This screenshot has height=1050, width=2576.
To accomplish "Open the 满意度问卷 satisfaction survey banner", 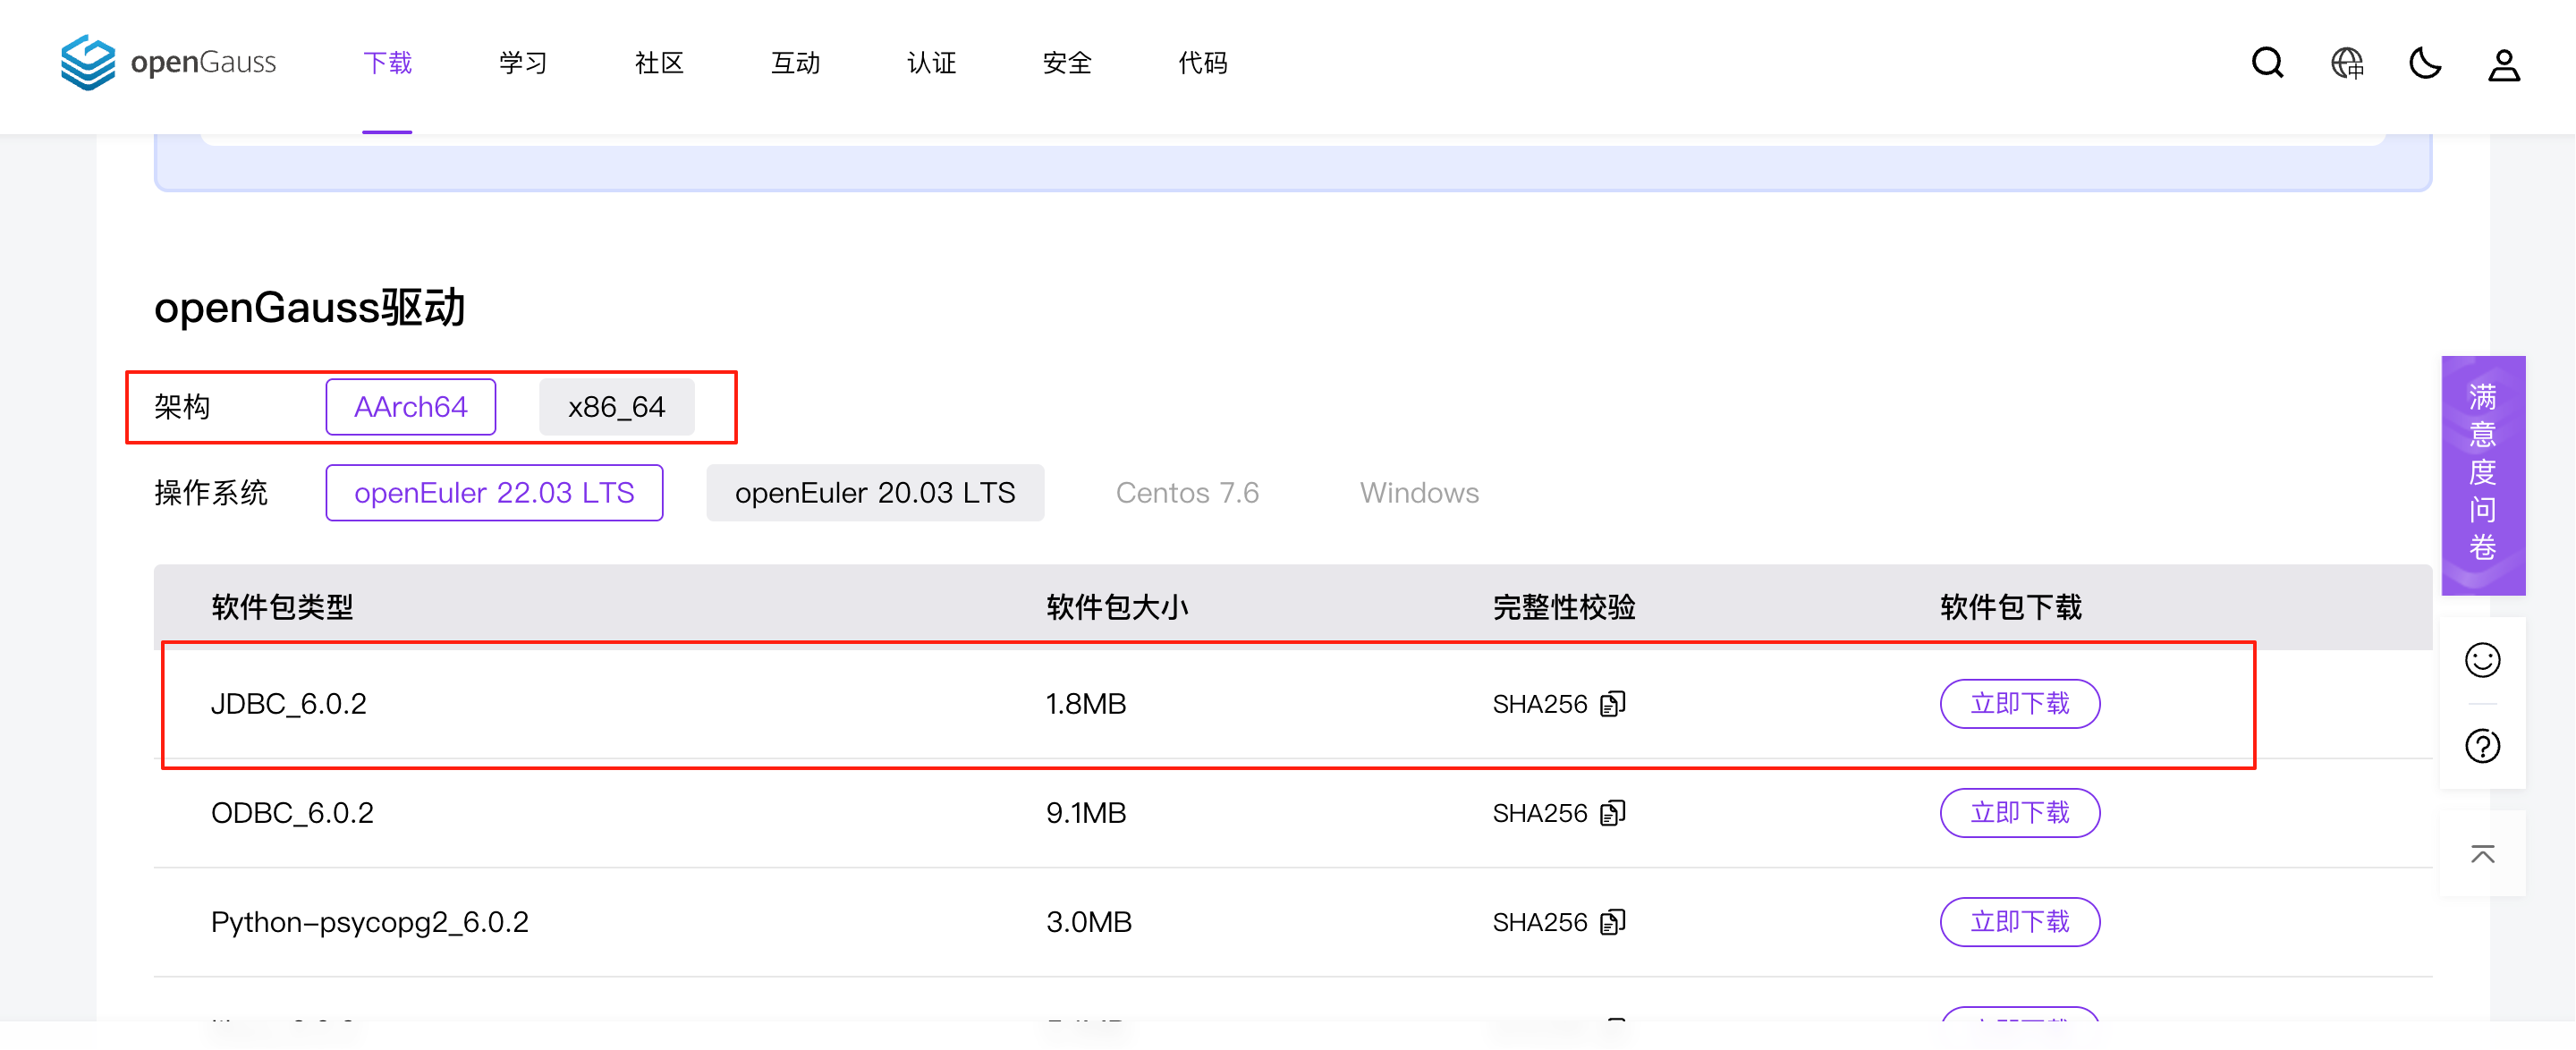I will click(2482, 475).
